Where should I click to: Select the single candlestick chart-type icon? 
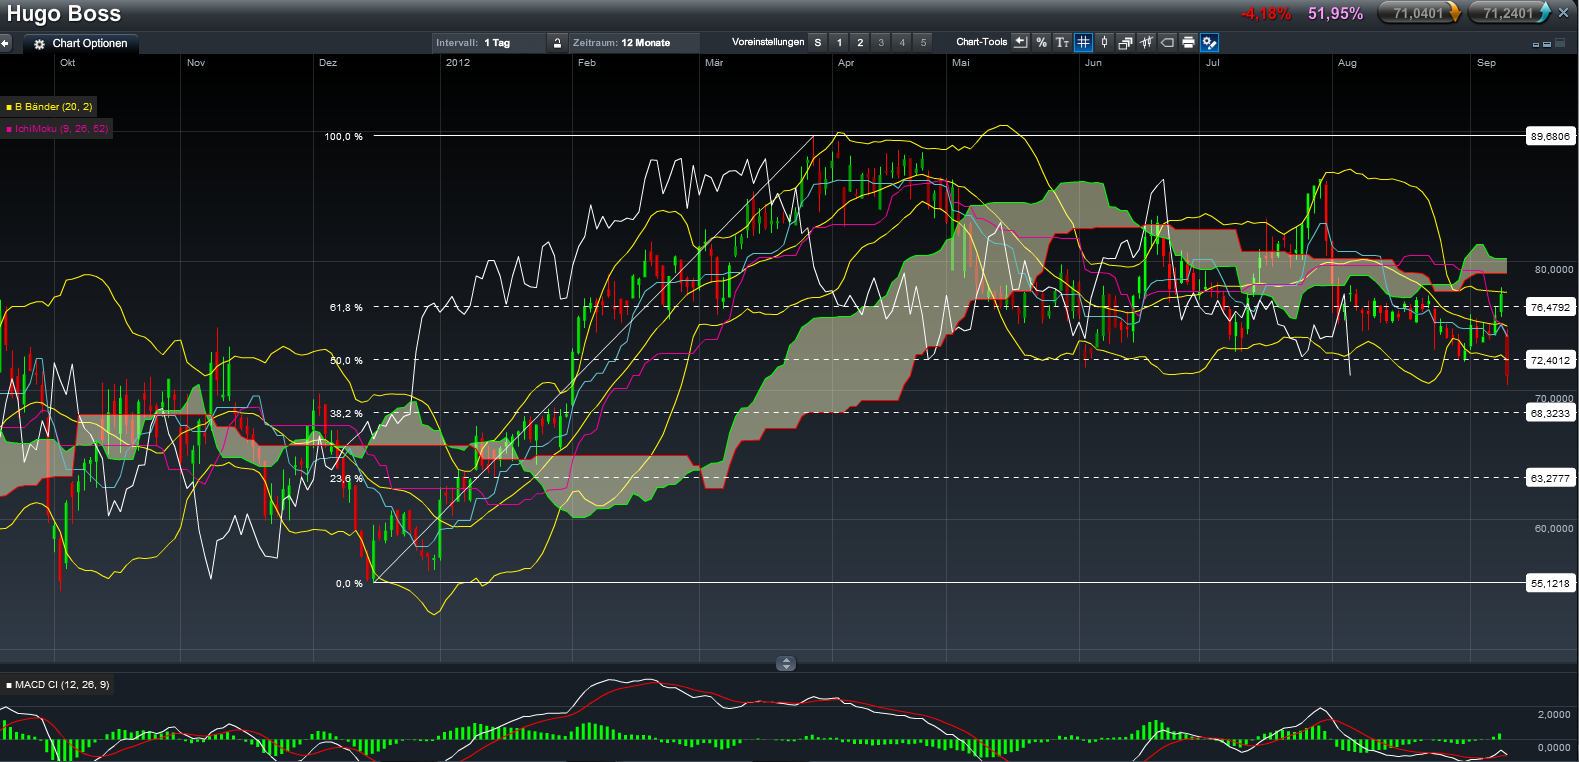pos(1104,42)
